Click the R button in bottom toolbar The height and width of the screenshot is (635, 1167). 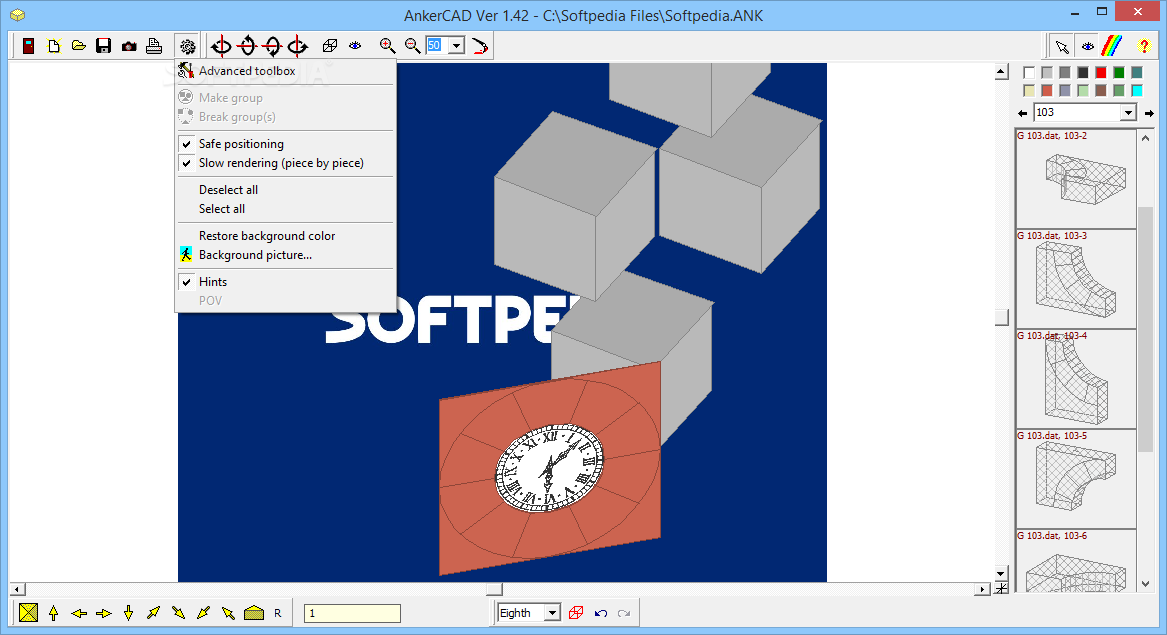point(278,613)
